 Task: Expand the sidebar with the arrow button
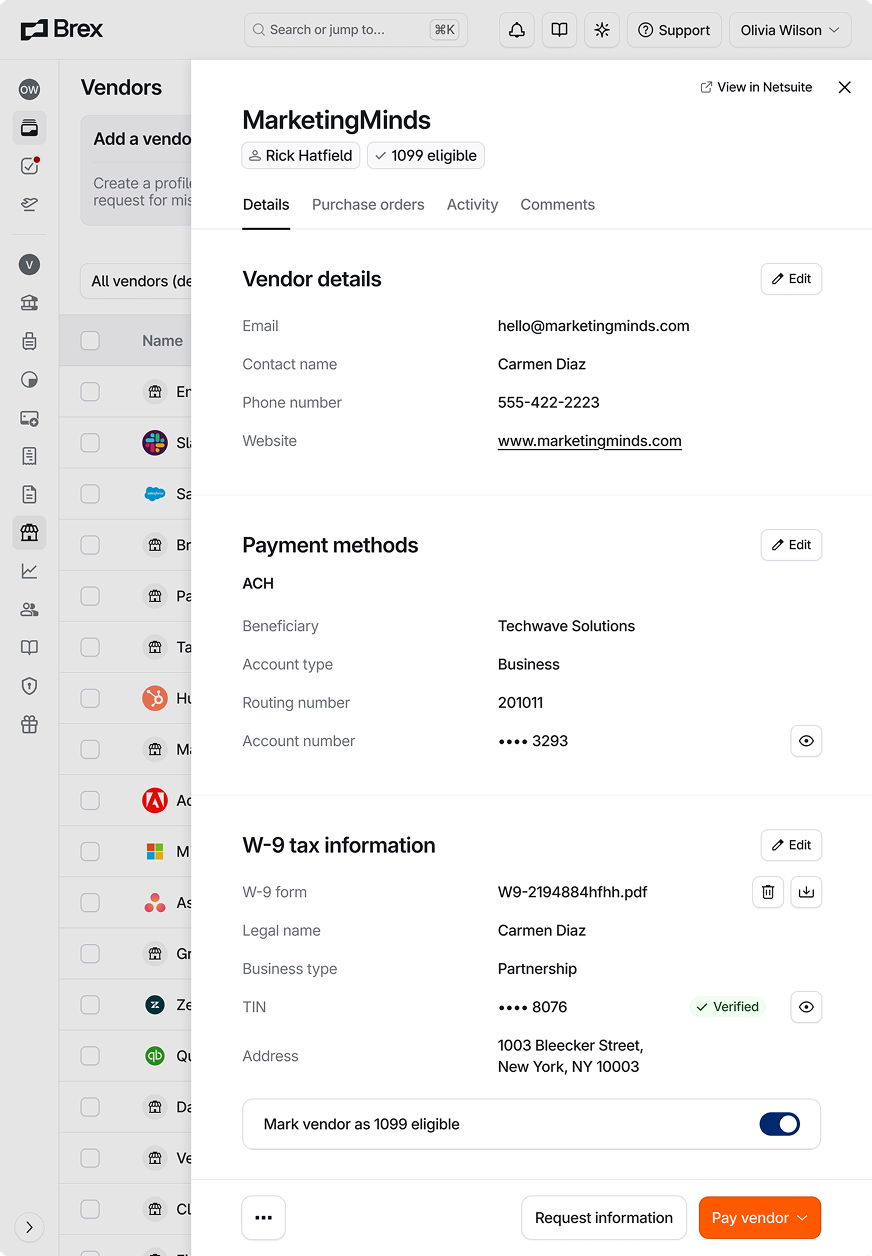click(29, 1227)
